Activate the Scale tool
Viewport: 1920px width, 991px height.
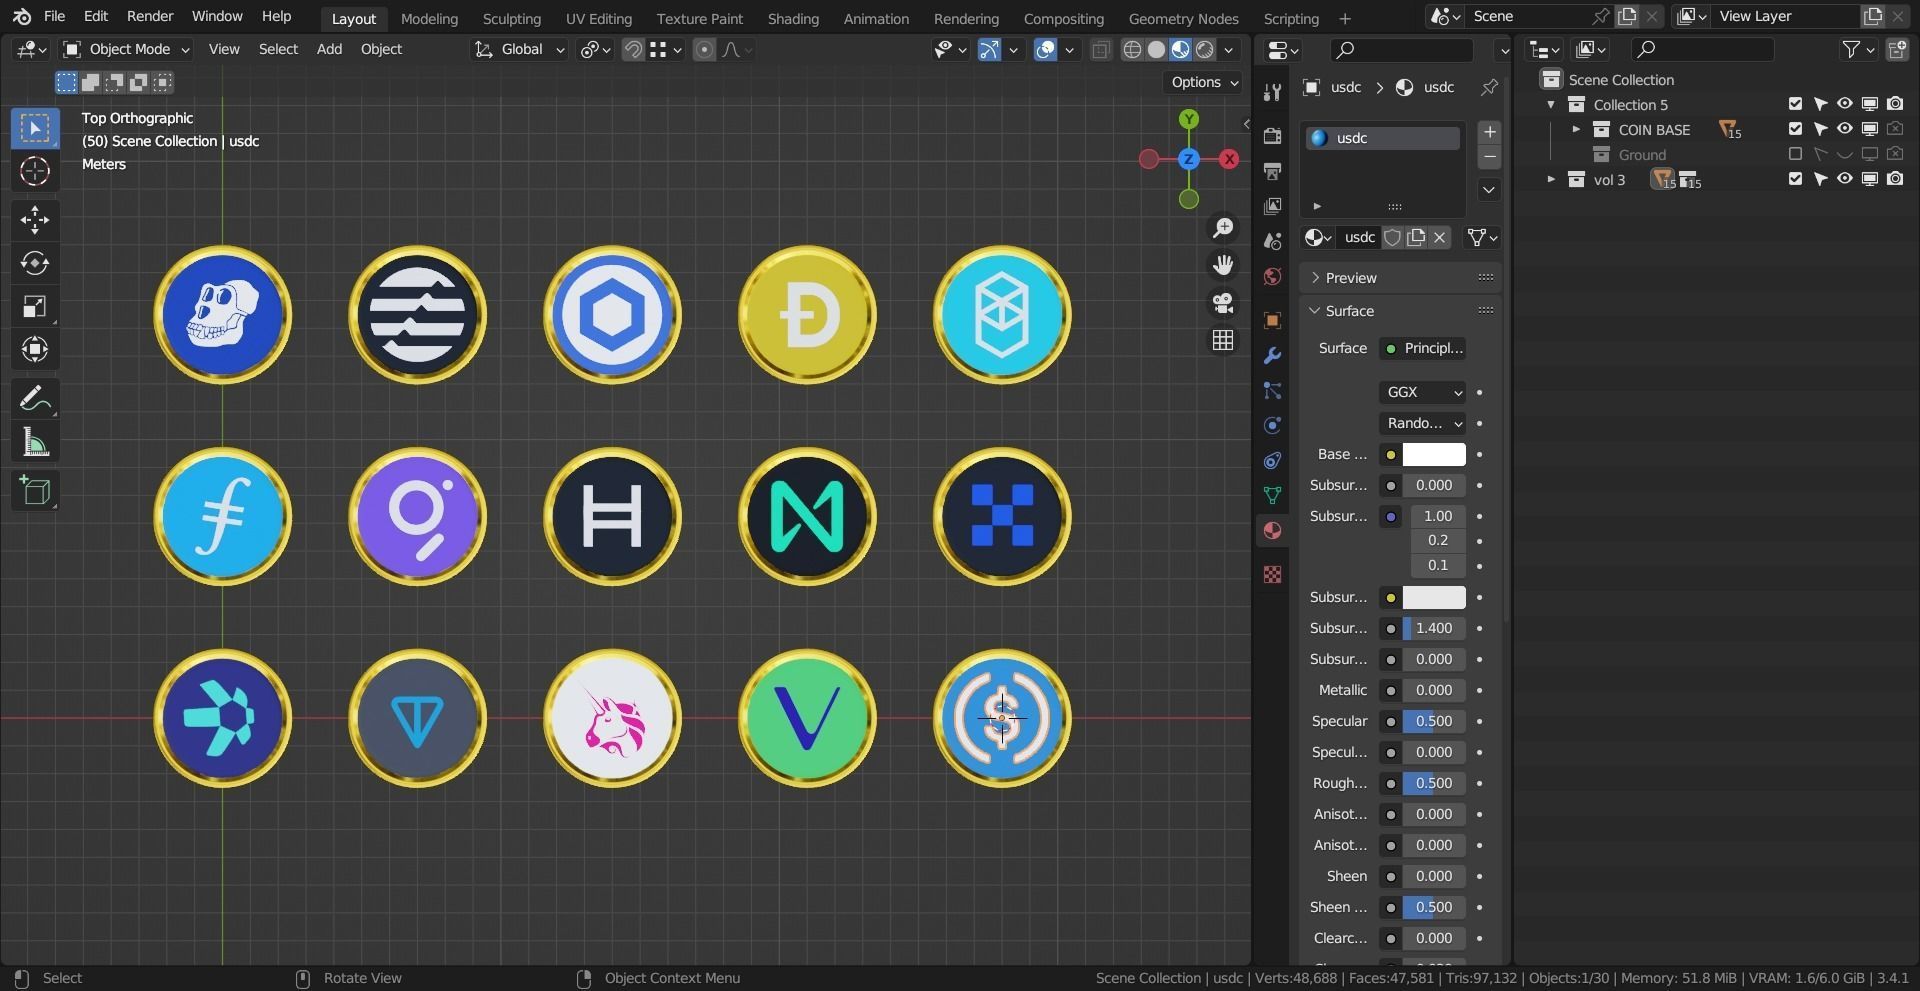coord(35,306)
